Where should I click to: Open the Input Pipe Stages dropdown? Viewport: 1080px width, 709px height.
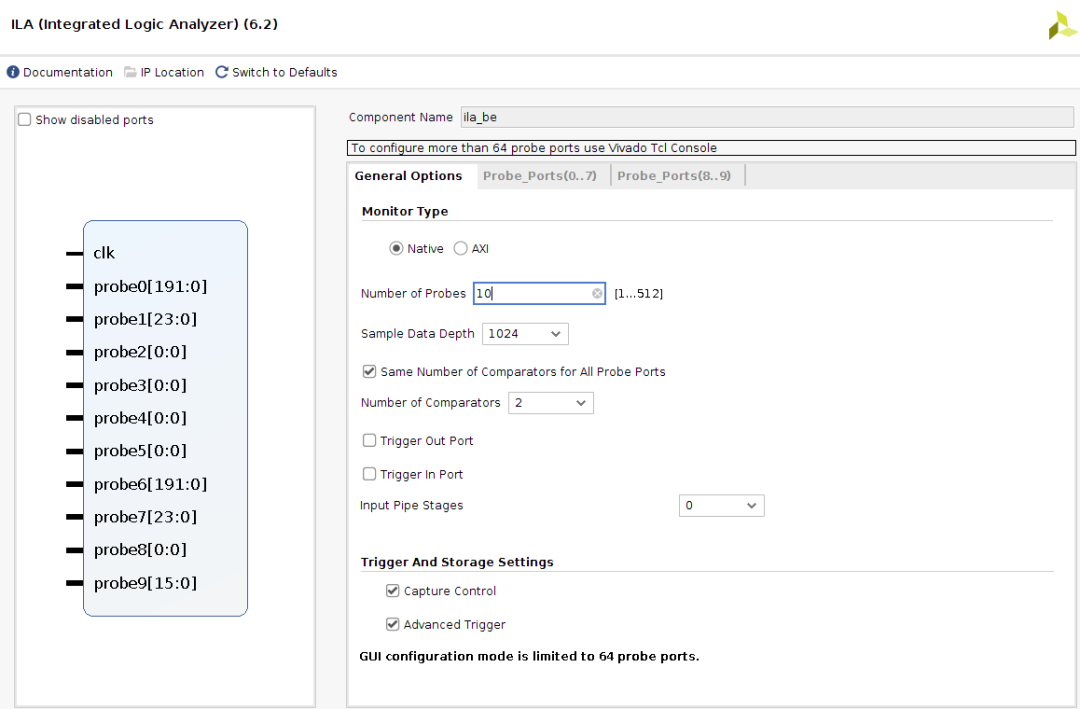click(x=721, y=506)
